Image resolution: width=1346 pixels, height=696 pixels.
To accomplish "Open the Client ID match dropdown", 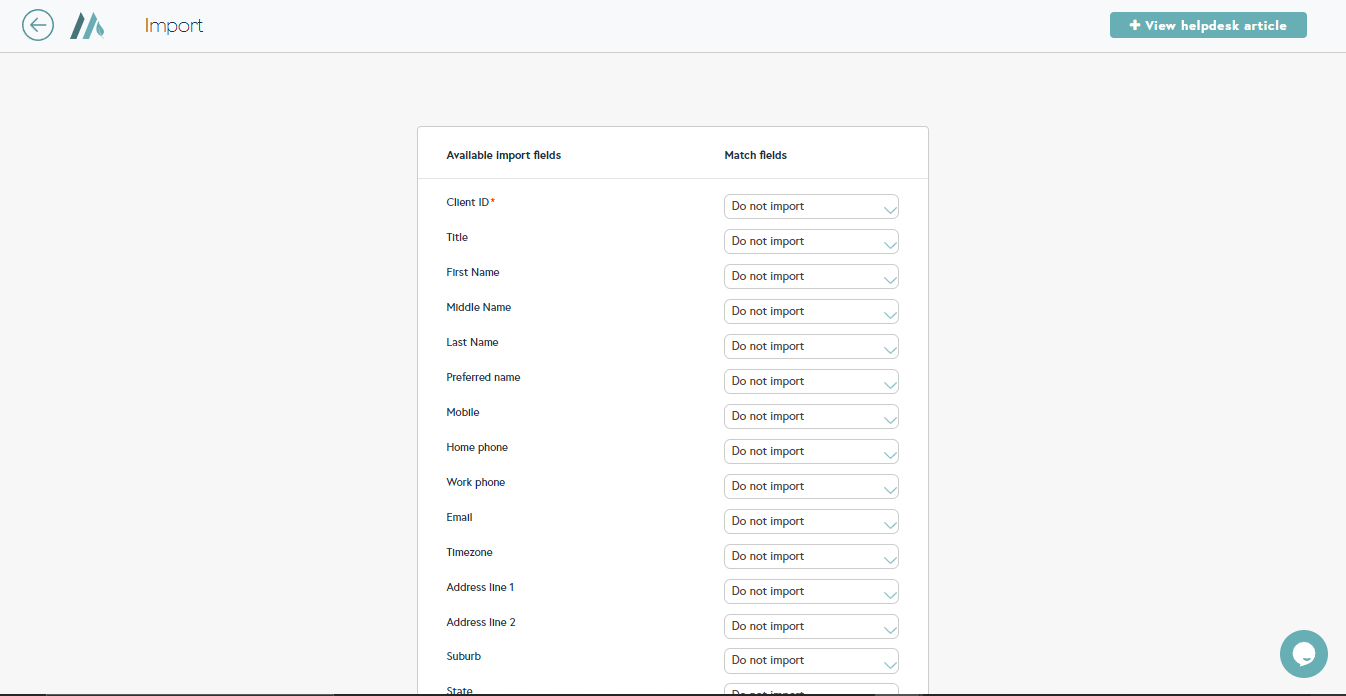I will (x=810, y=207).
